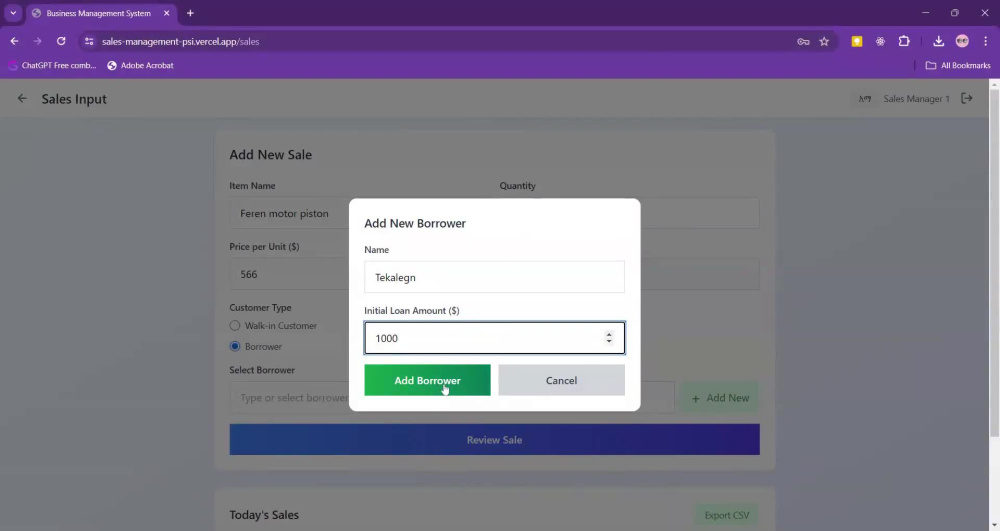Click the Add New Sale heading
Image resolution: width=1000 pixels, height=531 pixels.
point(270,154)
